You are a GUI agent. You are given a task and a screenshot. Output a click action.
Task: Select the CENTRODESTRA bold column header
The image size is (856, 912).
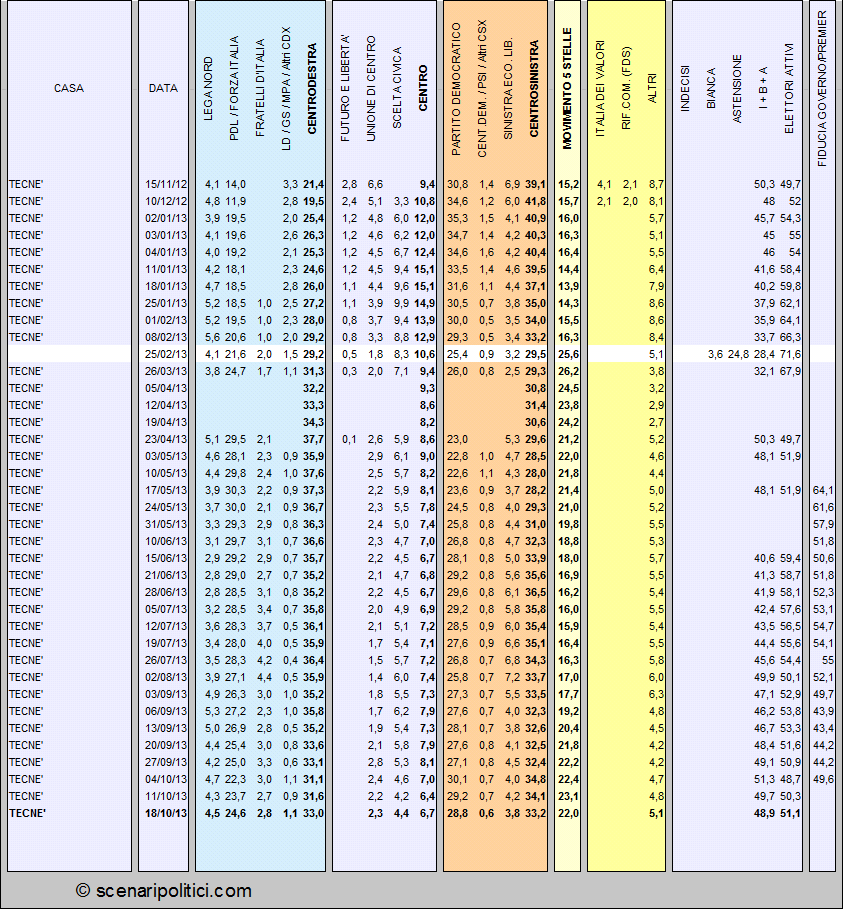click(x=312, y=88)
